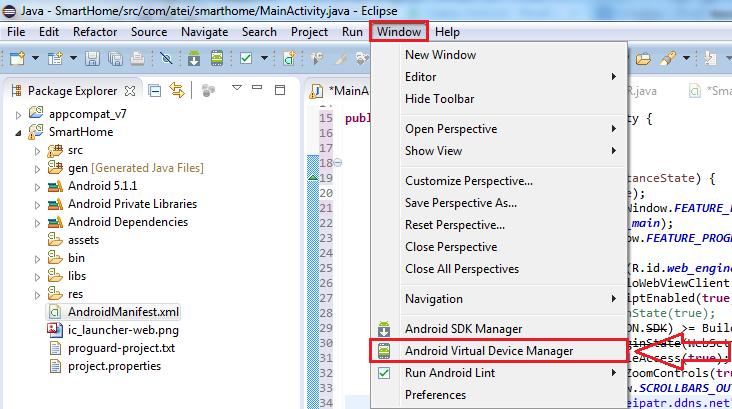Click the Save All toolbar icon
Screen dimensions: 732x409
click(115, 58)
